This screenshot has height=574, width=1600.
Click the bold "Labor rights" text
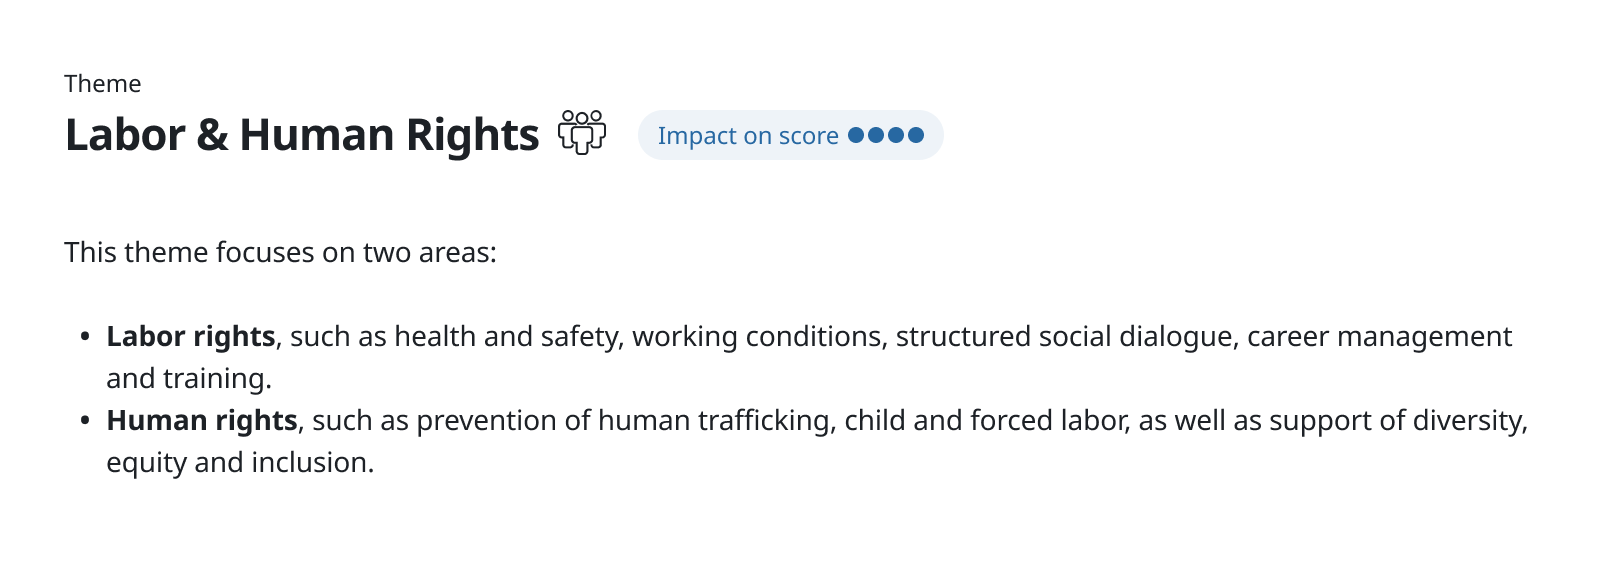[x=190, y=337]
